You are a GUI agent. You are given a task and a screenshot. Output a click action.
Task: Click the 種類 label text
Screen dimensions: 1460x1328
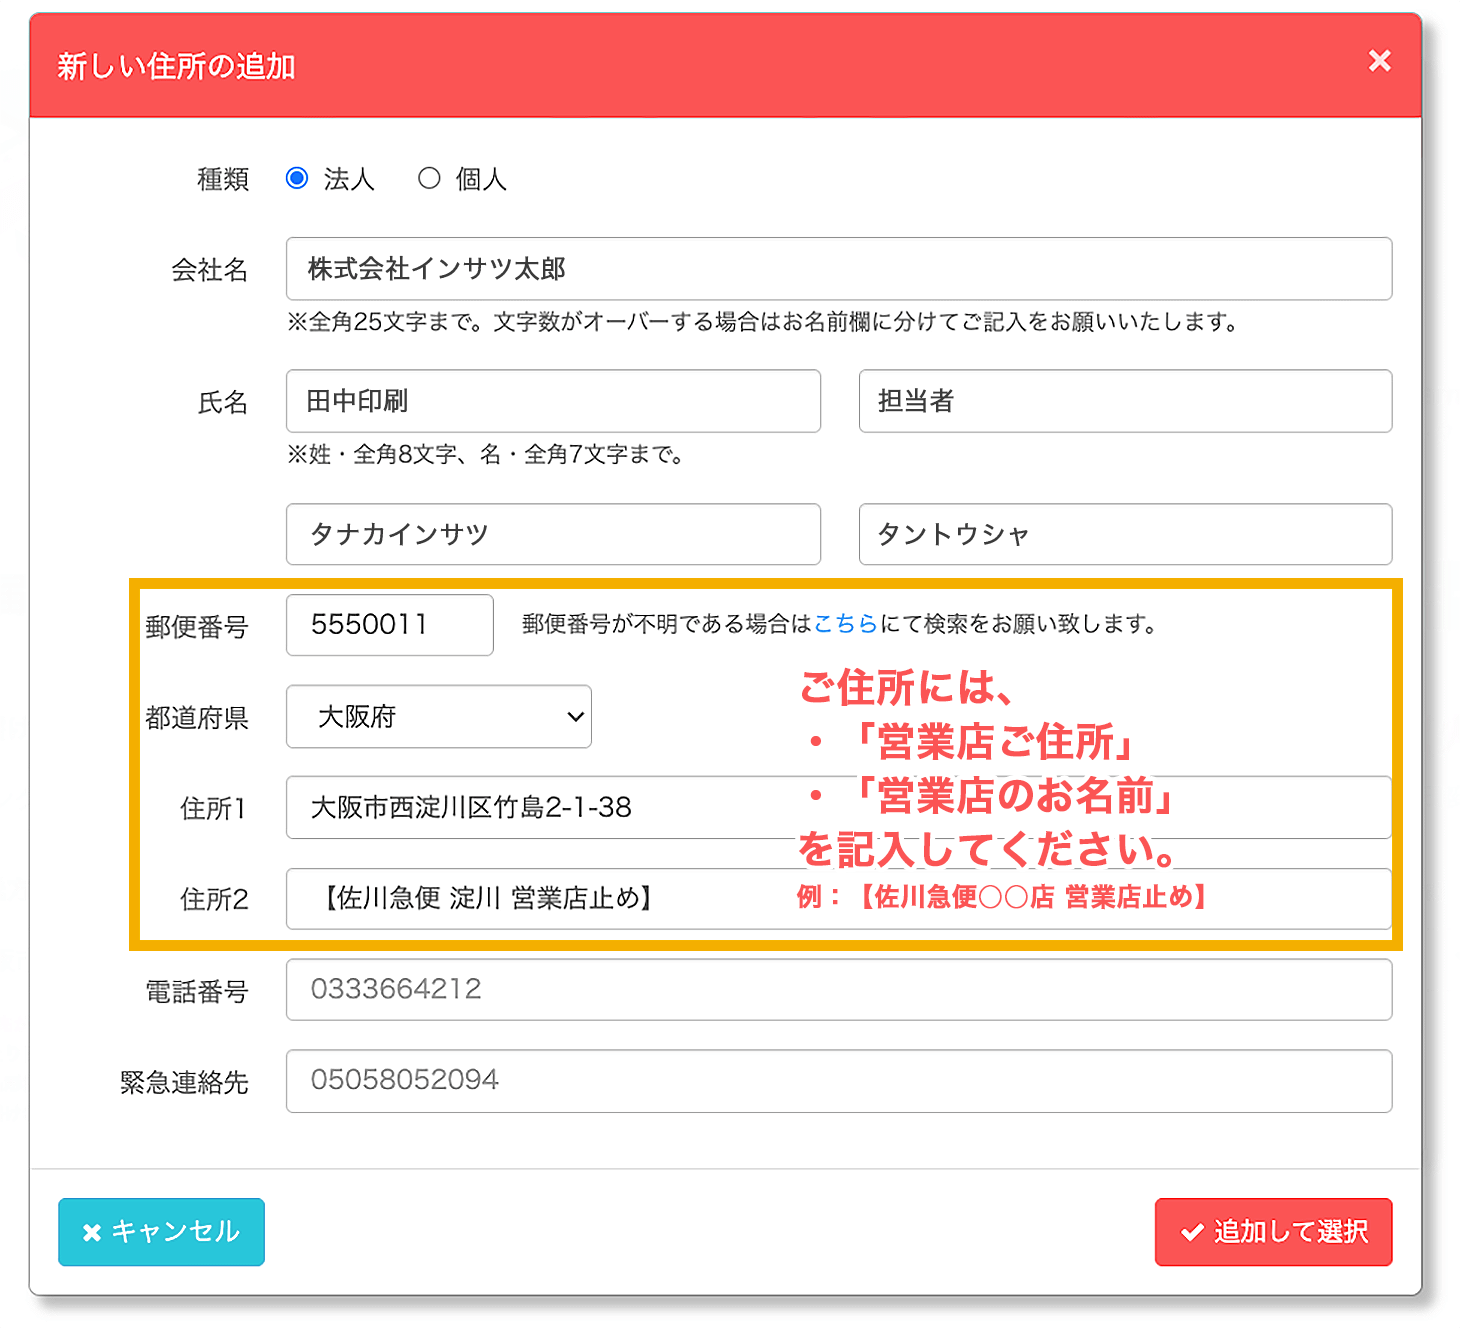click(x=222, y=179)
